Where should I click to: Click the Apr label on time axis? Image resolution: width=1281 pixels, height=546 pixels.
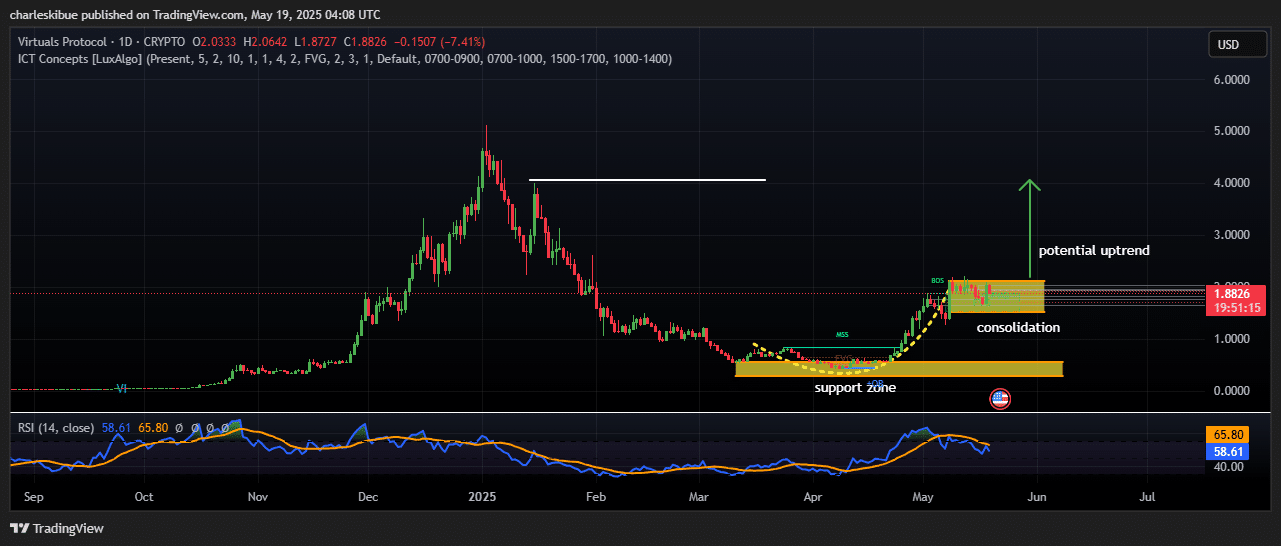click(x=813, y=496)
